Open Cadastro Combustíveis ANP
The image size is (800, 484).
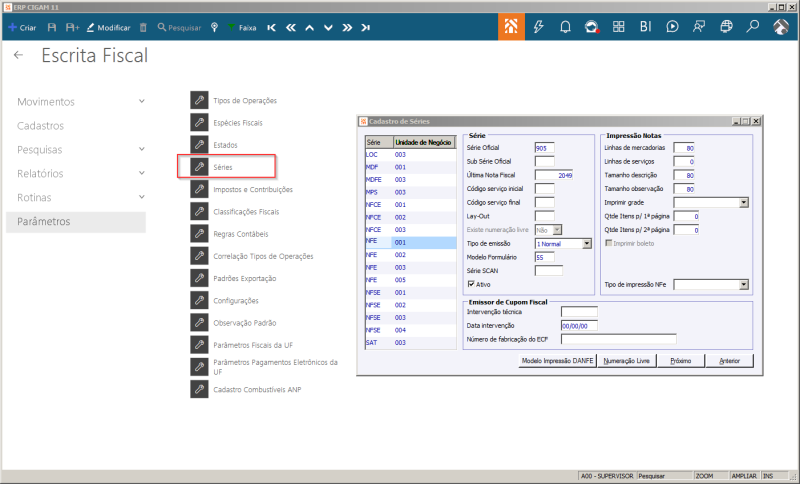(x=246, y=390)
